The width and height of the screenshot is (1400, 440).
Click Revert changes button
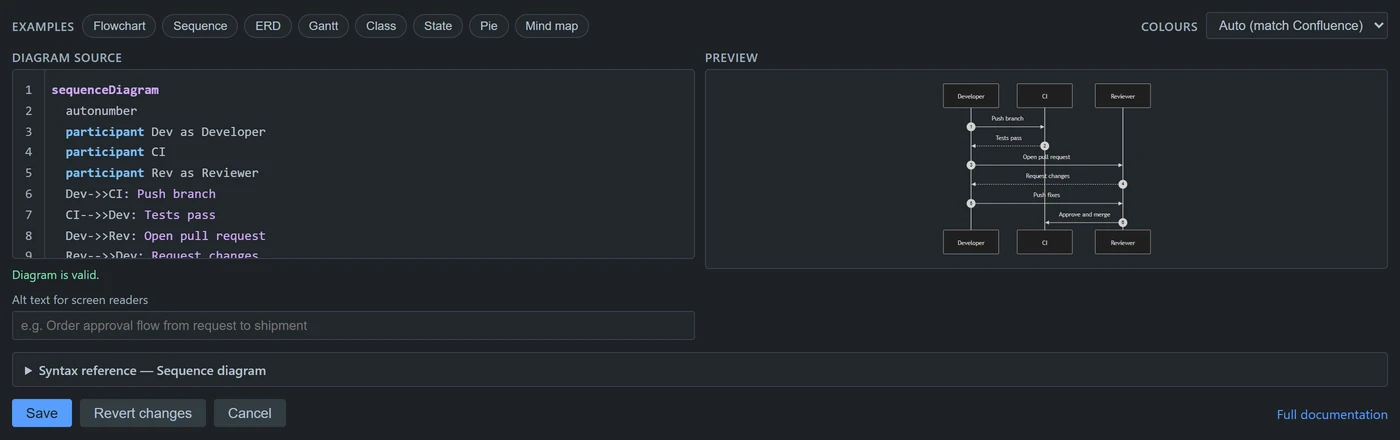[143, 413]
